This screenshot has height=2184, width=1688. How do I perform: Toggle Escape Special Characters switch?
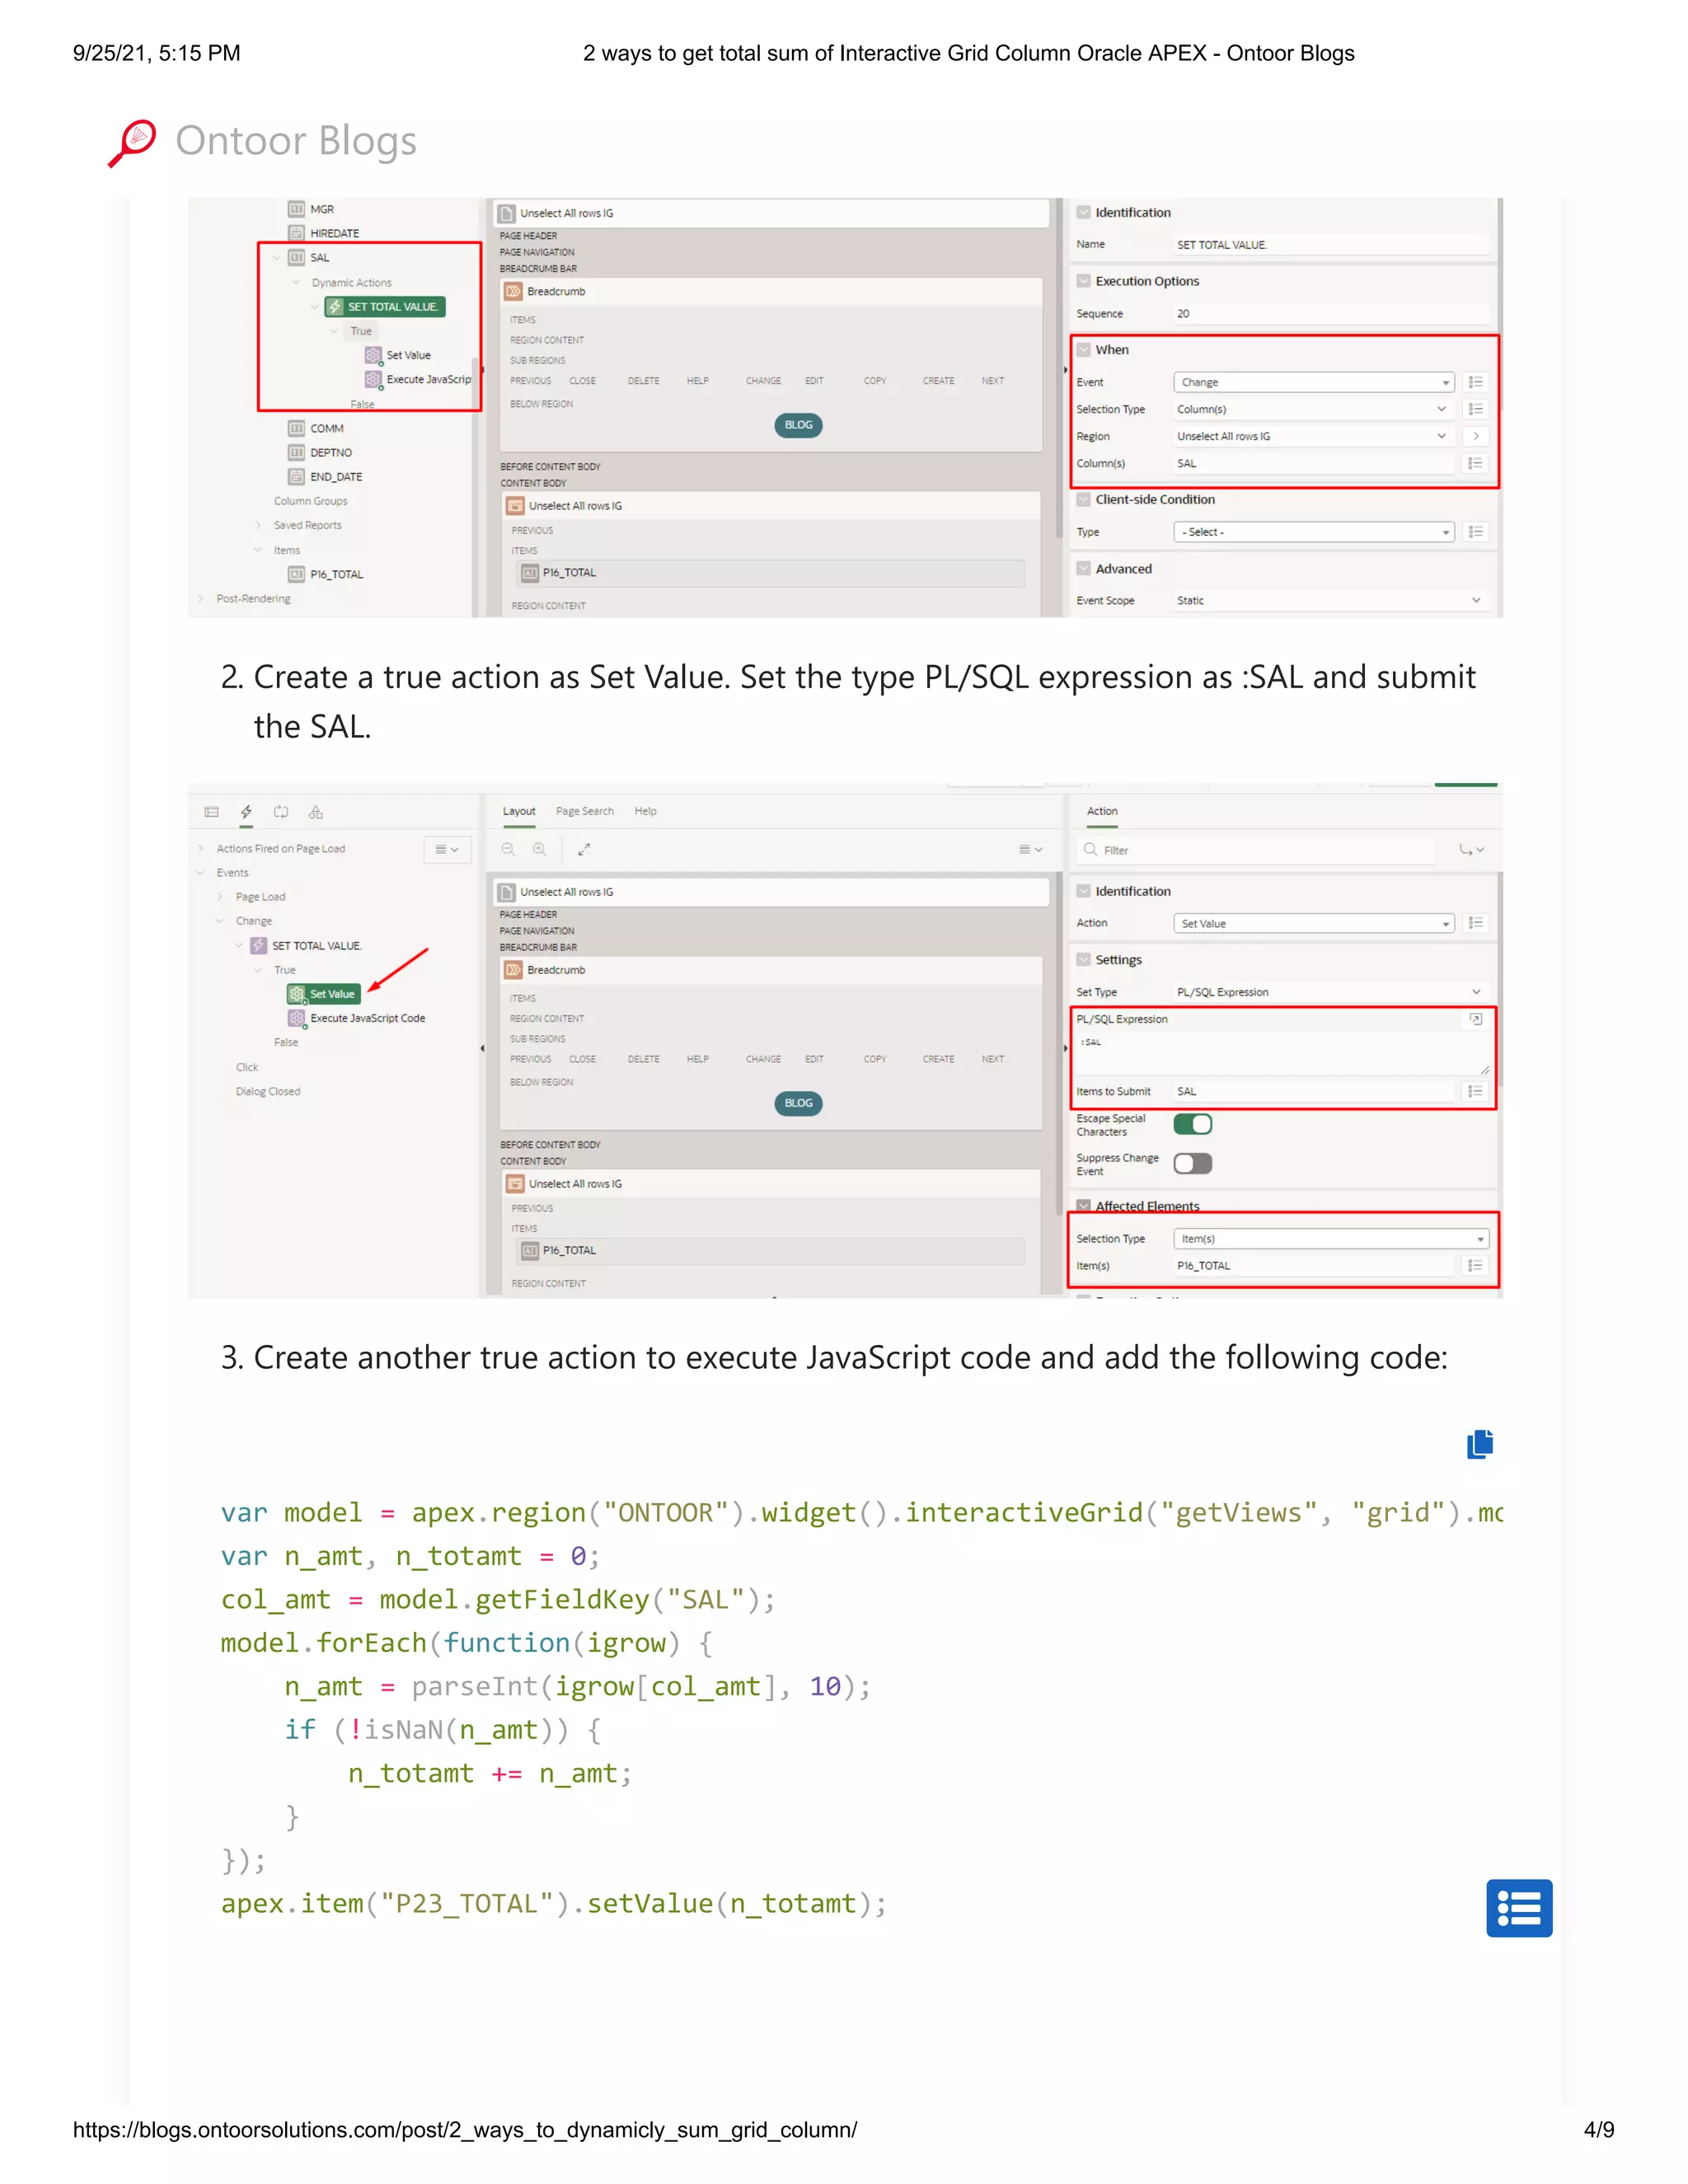(x=1192, y=1124)
